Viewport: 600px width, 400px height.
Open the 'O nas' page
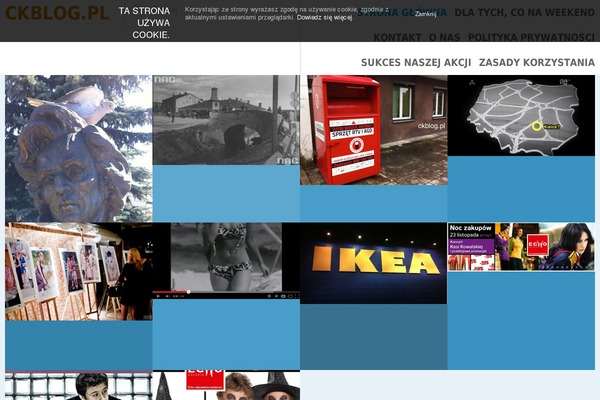pyautogui.click(x=445, y=38)
